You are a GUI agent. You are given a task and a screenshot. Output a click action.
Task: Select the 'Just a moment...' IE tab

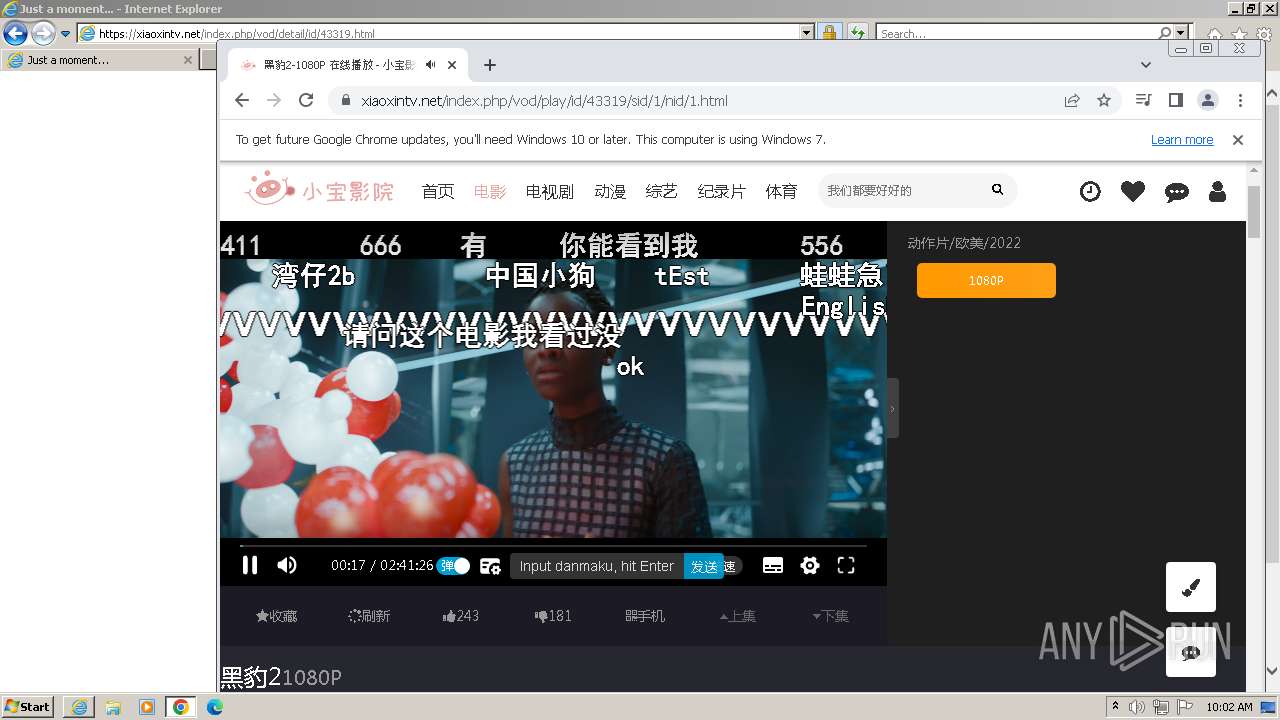point(99,60)
